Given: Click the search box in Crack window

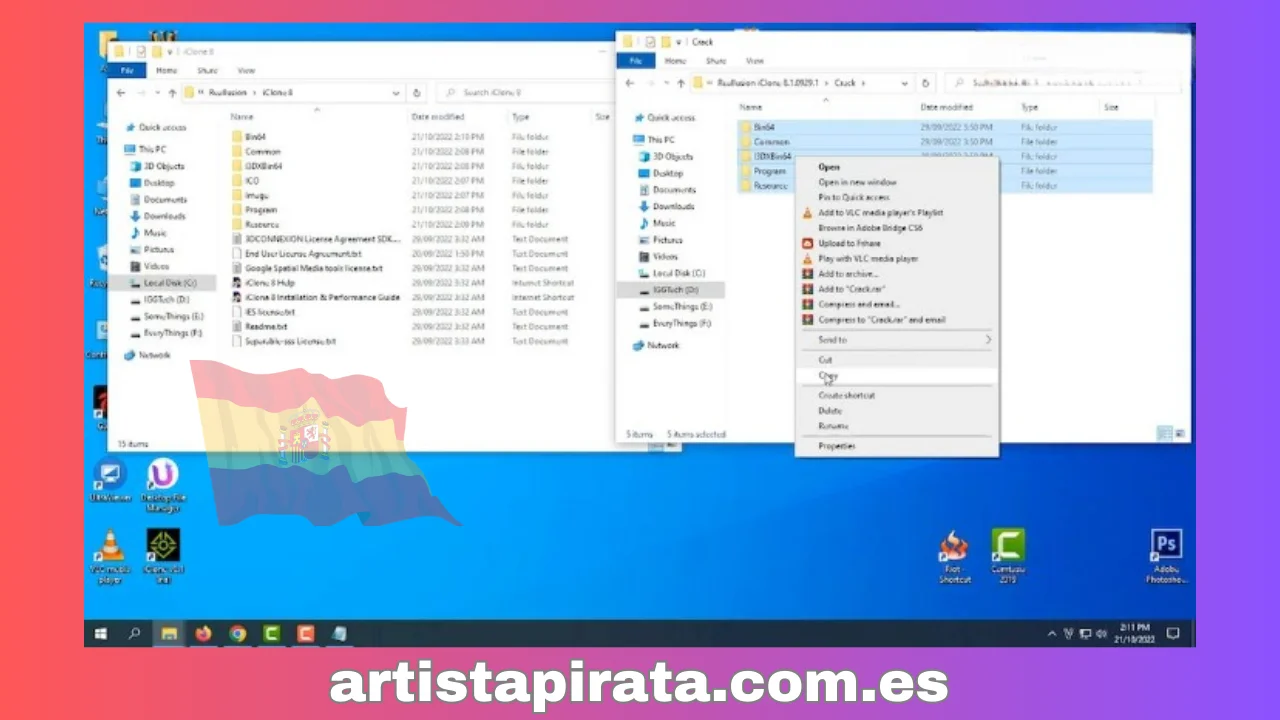Looking at the screenshot, I should tap(1062, 83).
